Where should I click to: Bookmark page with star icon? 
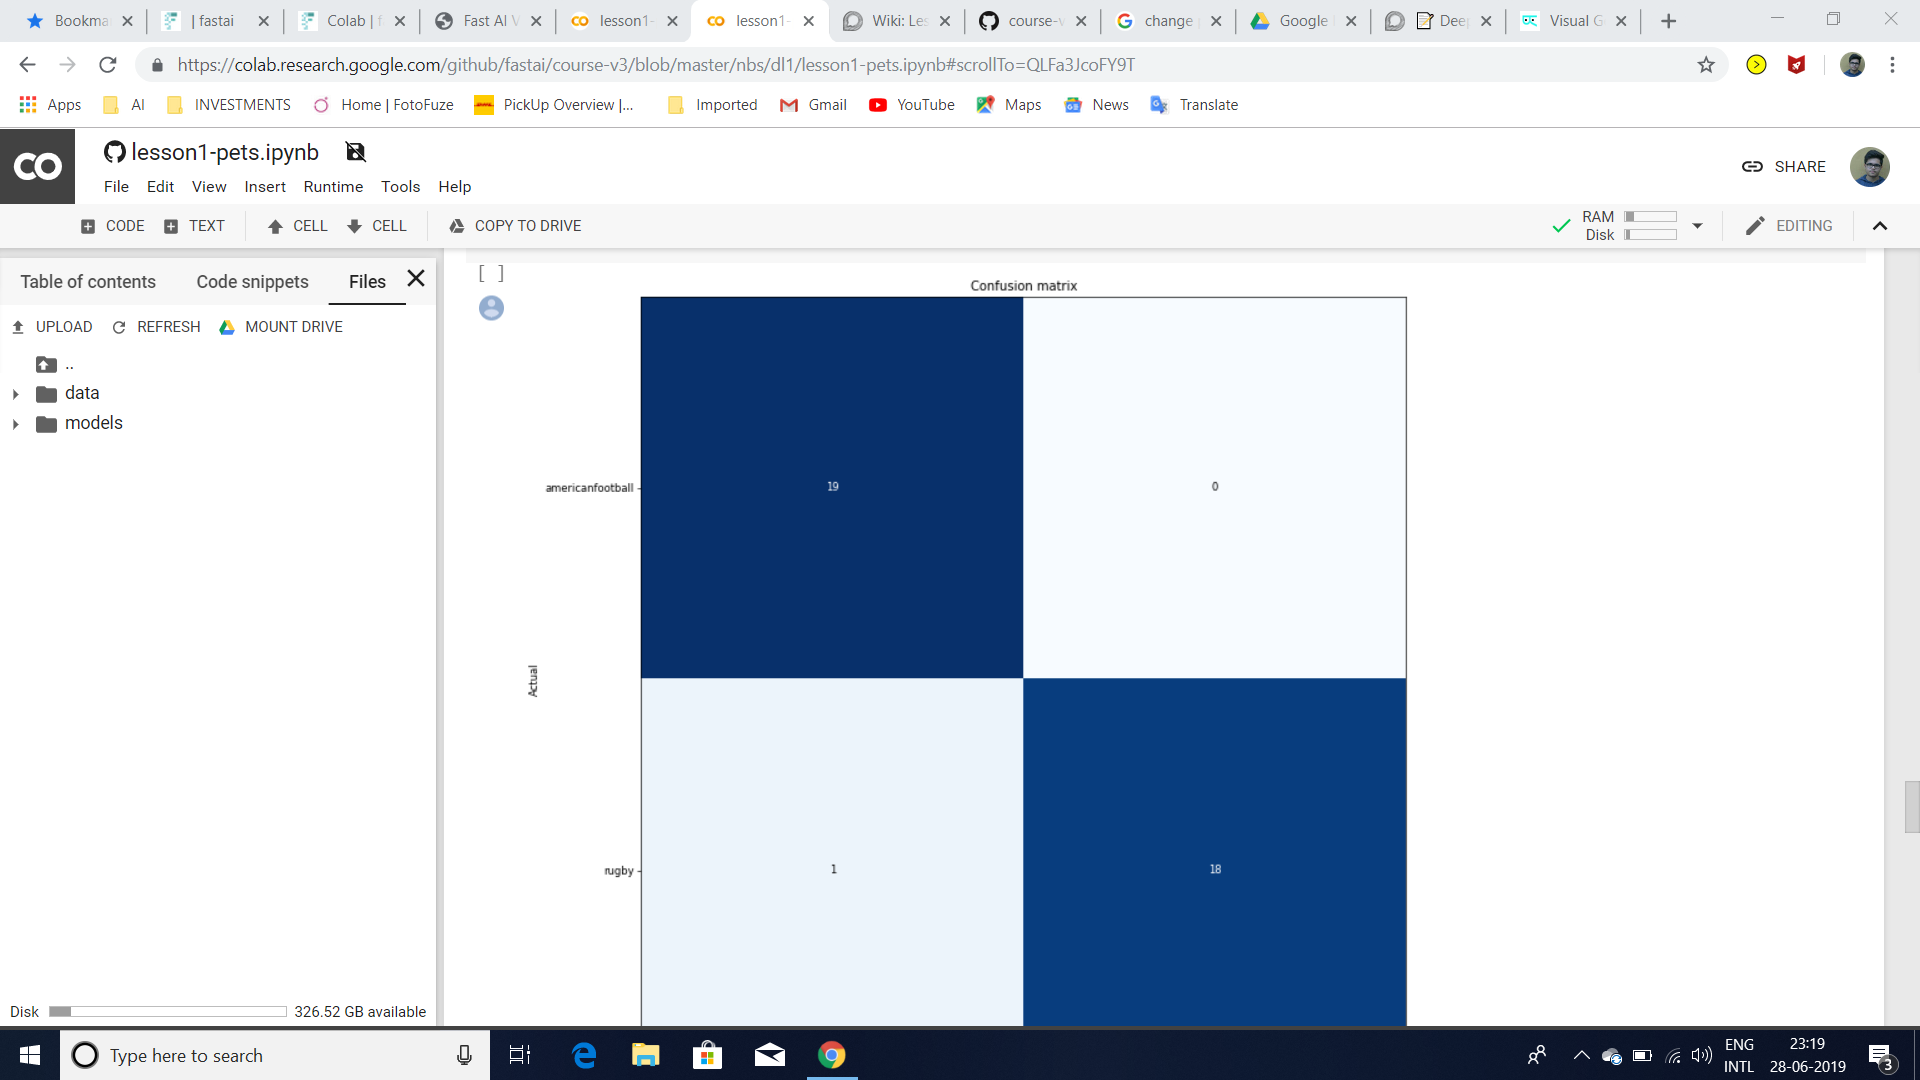(x=1706, y=65)
